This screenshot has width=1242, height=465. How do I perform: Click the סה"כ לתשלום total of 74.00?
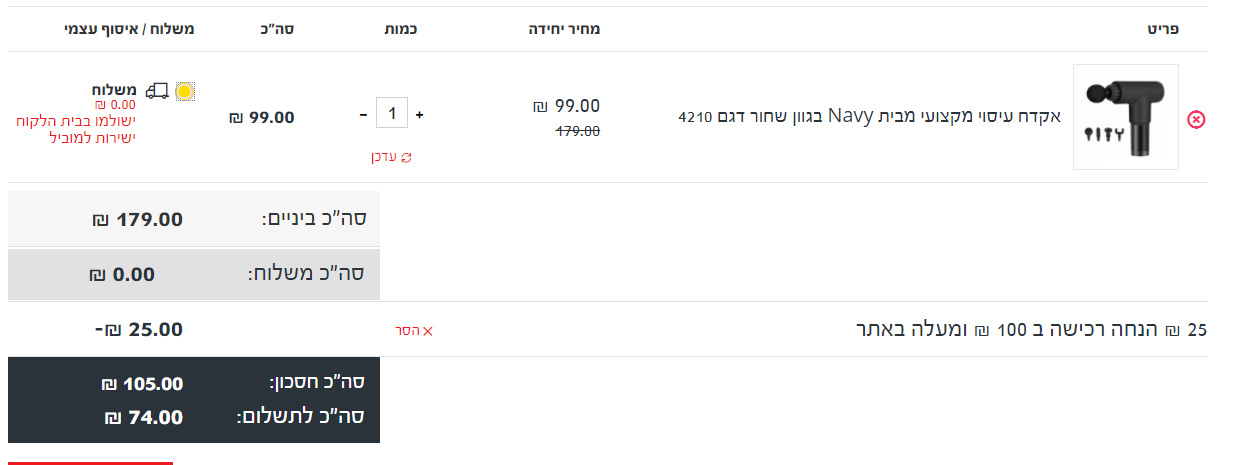pos(143,417)
